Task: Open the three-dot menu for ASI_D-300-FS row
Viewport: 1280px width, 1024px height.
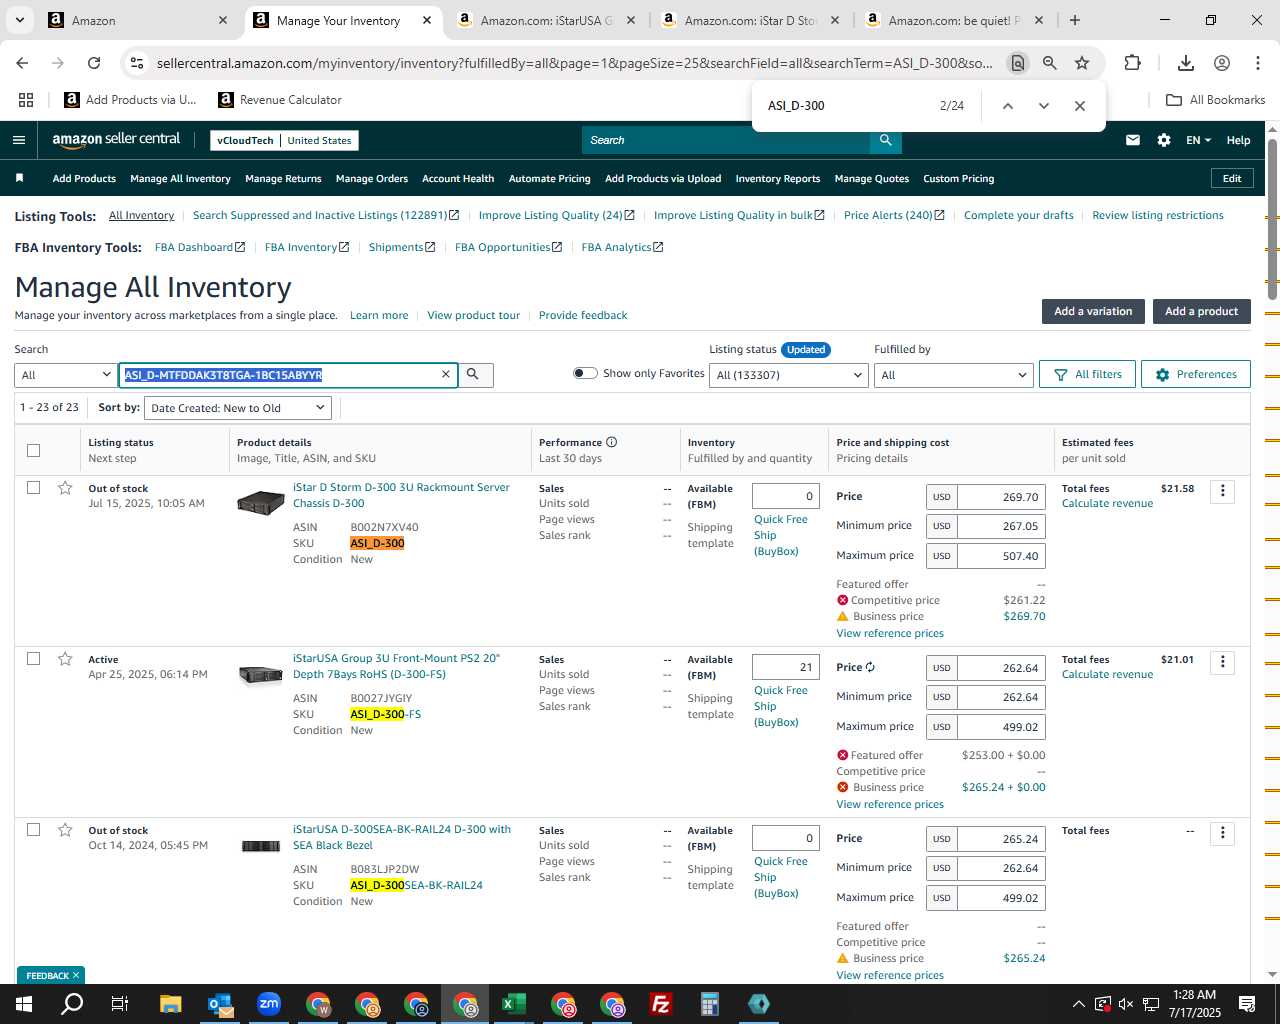Action: 1222,662
